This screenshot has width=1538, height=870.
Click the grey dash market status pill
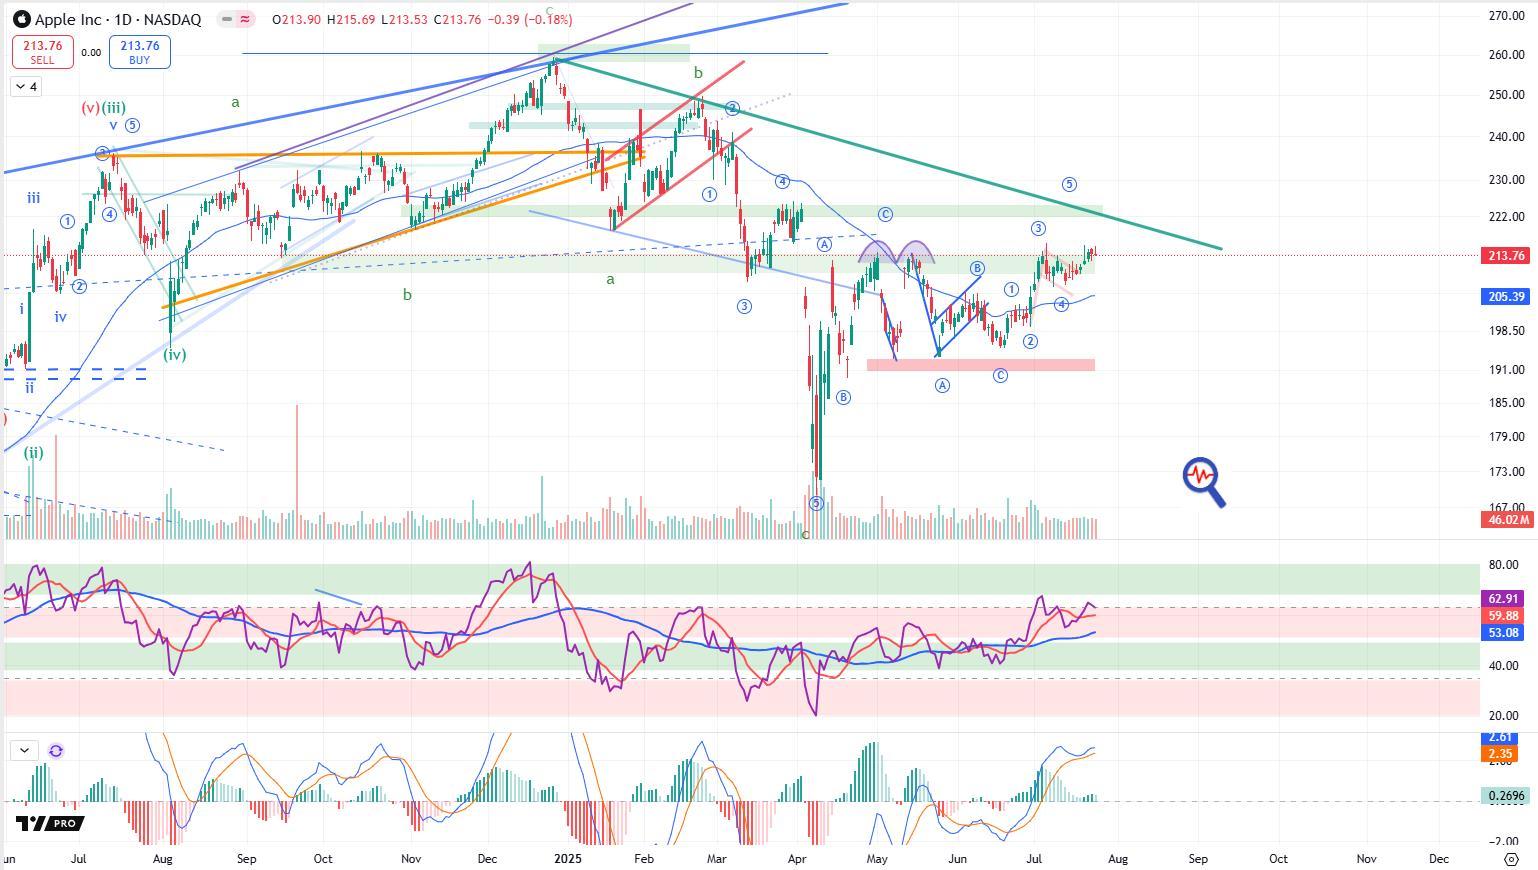click(x=226, y=19)
